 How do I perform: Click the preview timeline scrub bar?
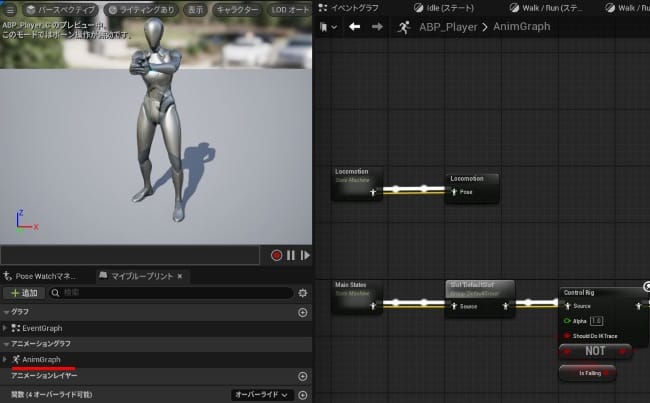(x=130, y=255)
